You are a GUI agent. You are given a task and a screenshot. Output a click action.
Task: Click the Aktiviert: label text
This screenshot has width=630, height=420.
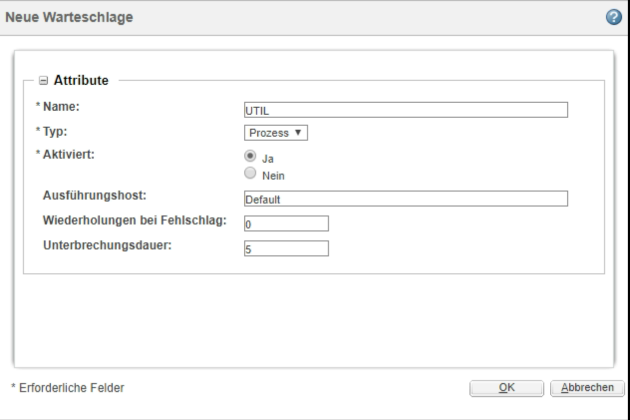[67, 156]
